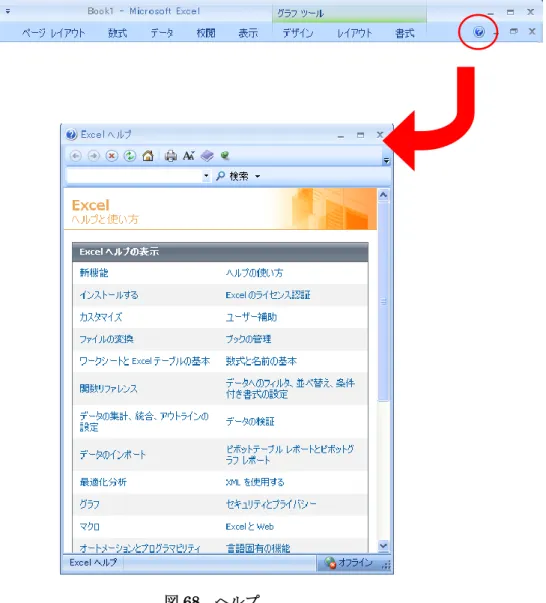Image resolution: width=546 pixels, height=603 pixels.
Task: Open データのインポート help link
Action: (x=113, y=455)
